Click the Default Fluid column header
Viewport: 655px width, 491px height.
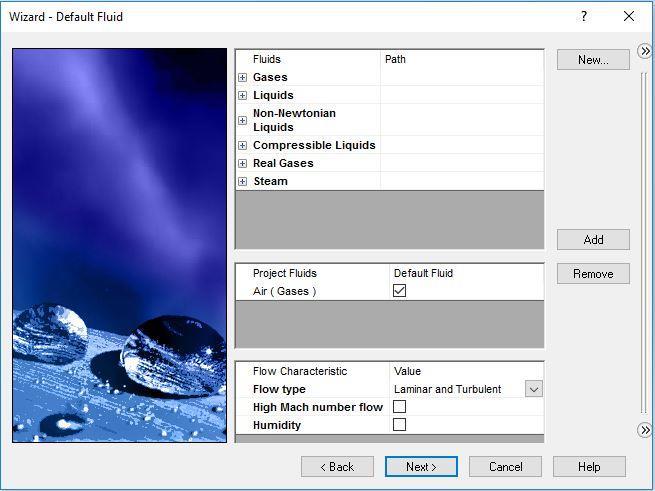pos(423,273)
